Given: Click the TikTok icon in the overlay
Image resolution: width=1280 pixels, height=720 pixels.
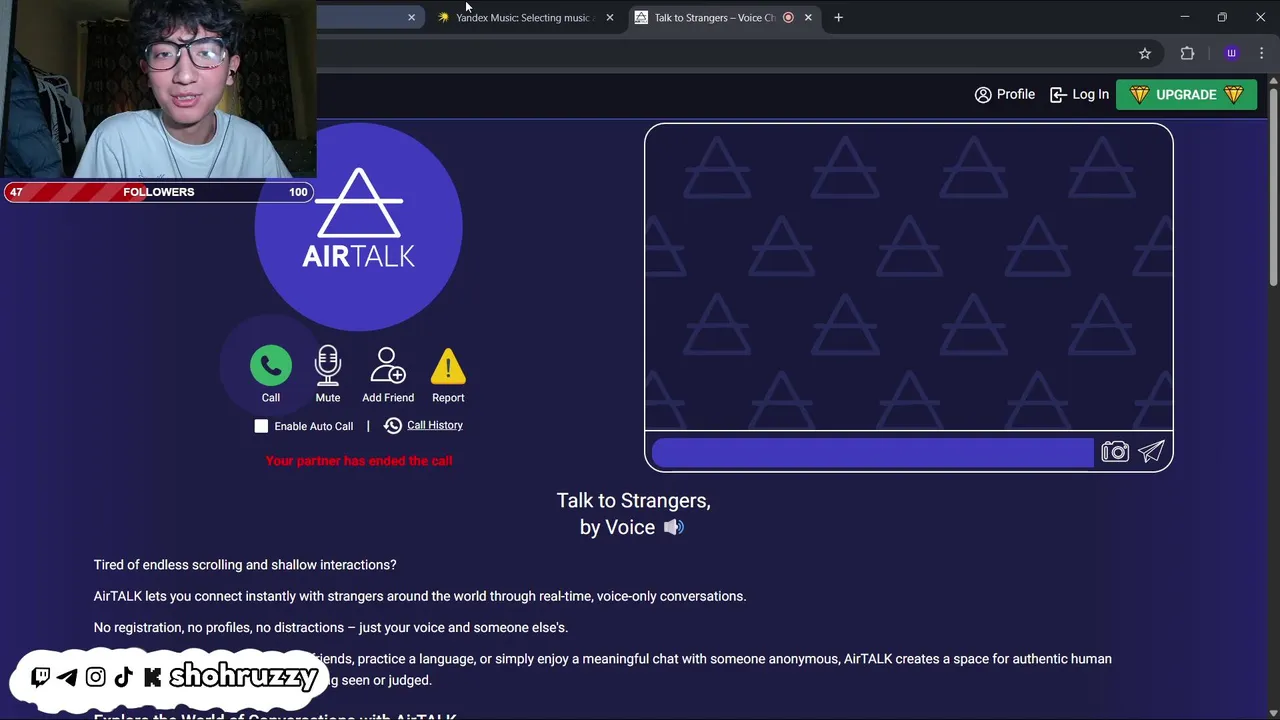Looking at the screenshot, I should tap(124, 677).
